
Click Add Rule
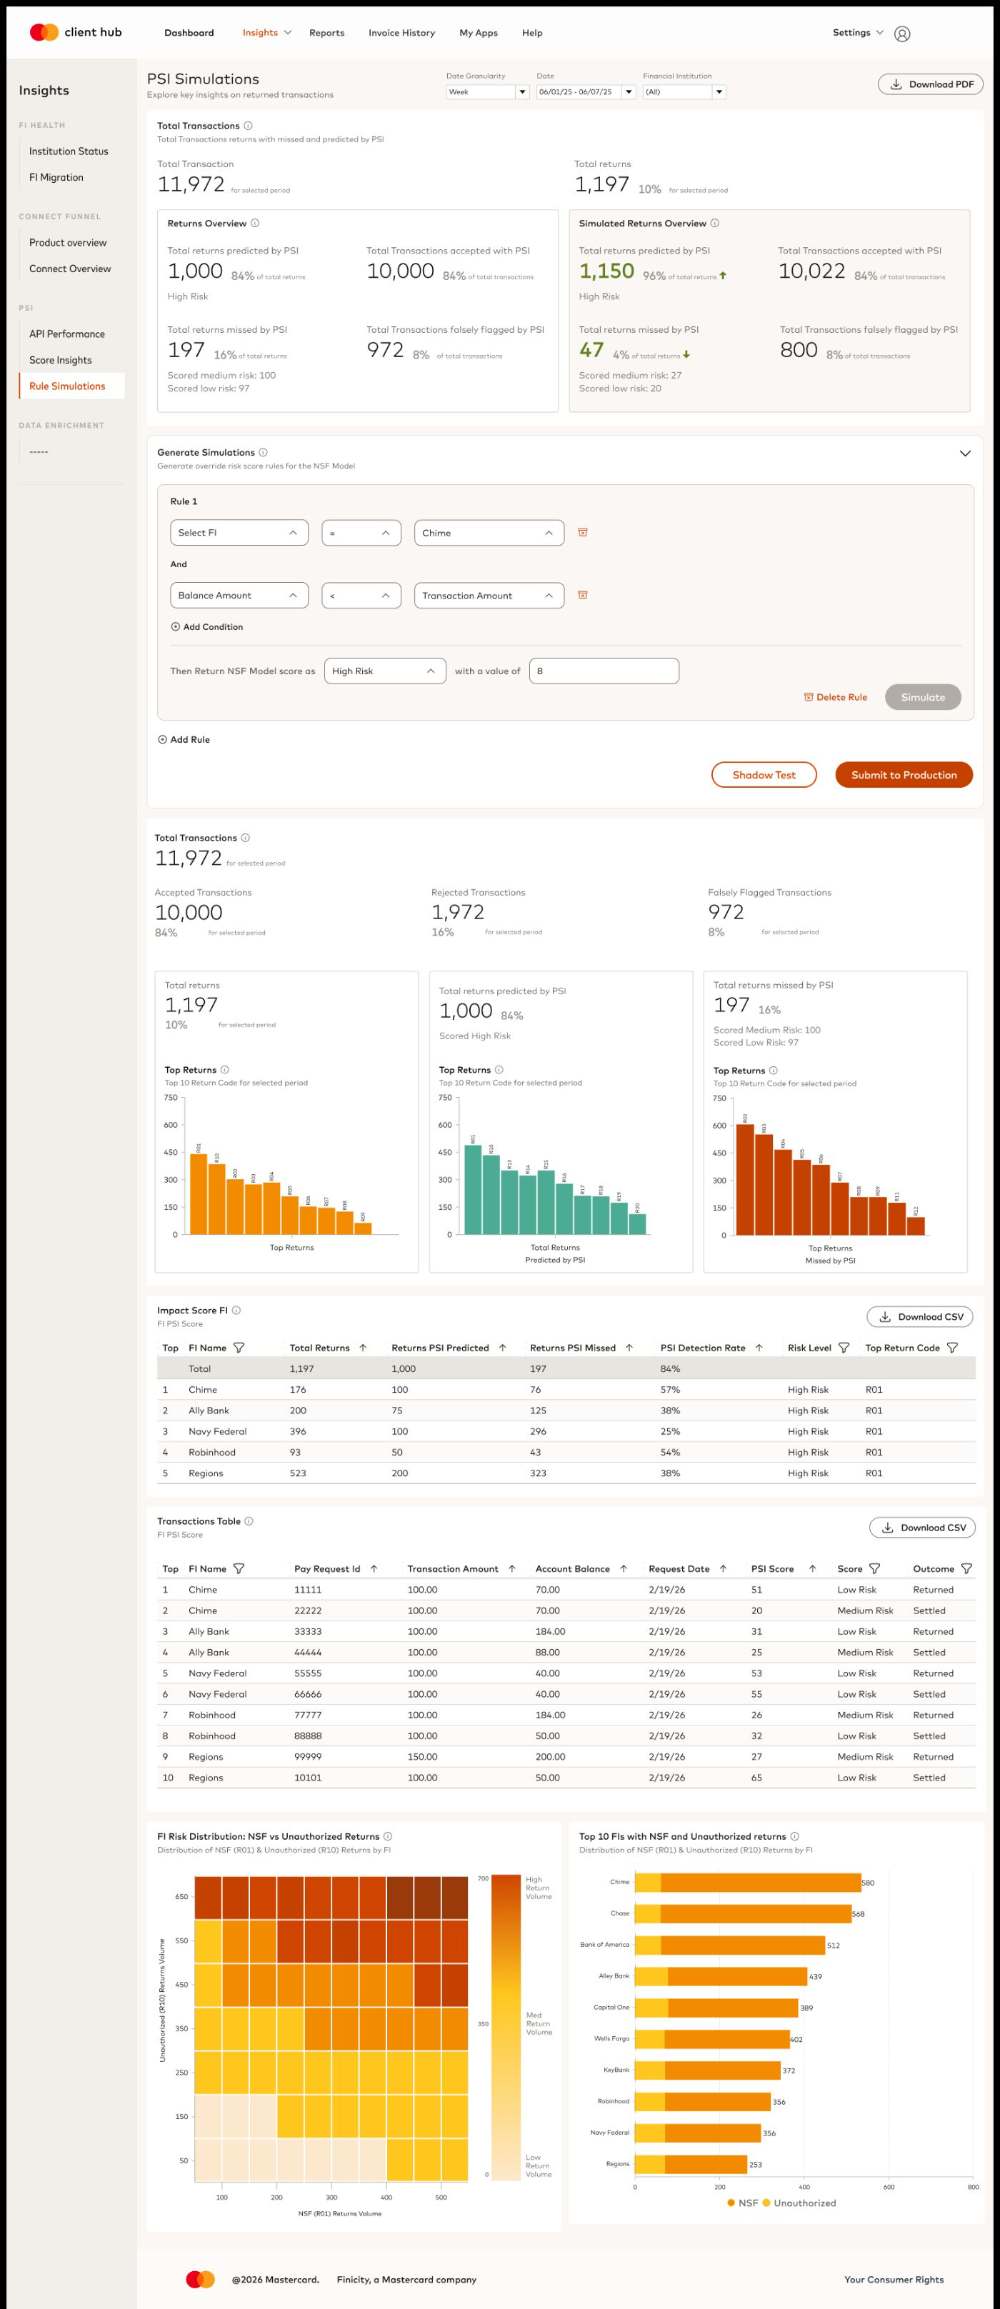184,740
